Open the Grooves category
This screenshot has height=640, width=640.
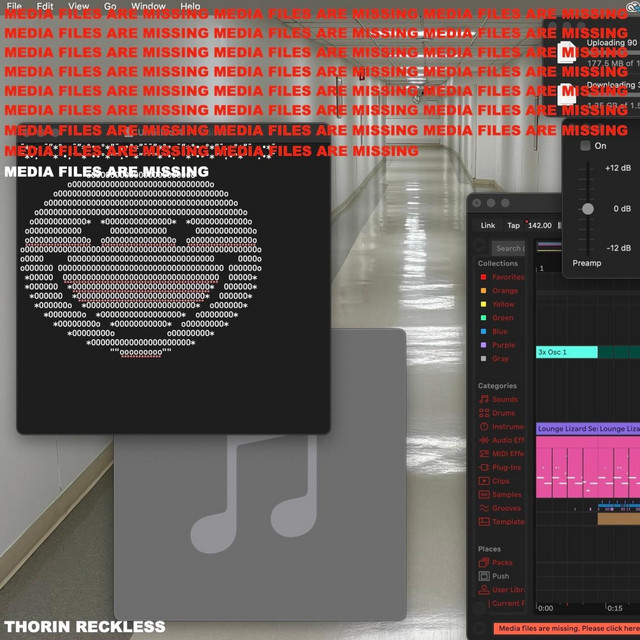point(500,508)
